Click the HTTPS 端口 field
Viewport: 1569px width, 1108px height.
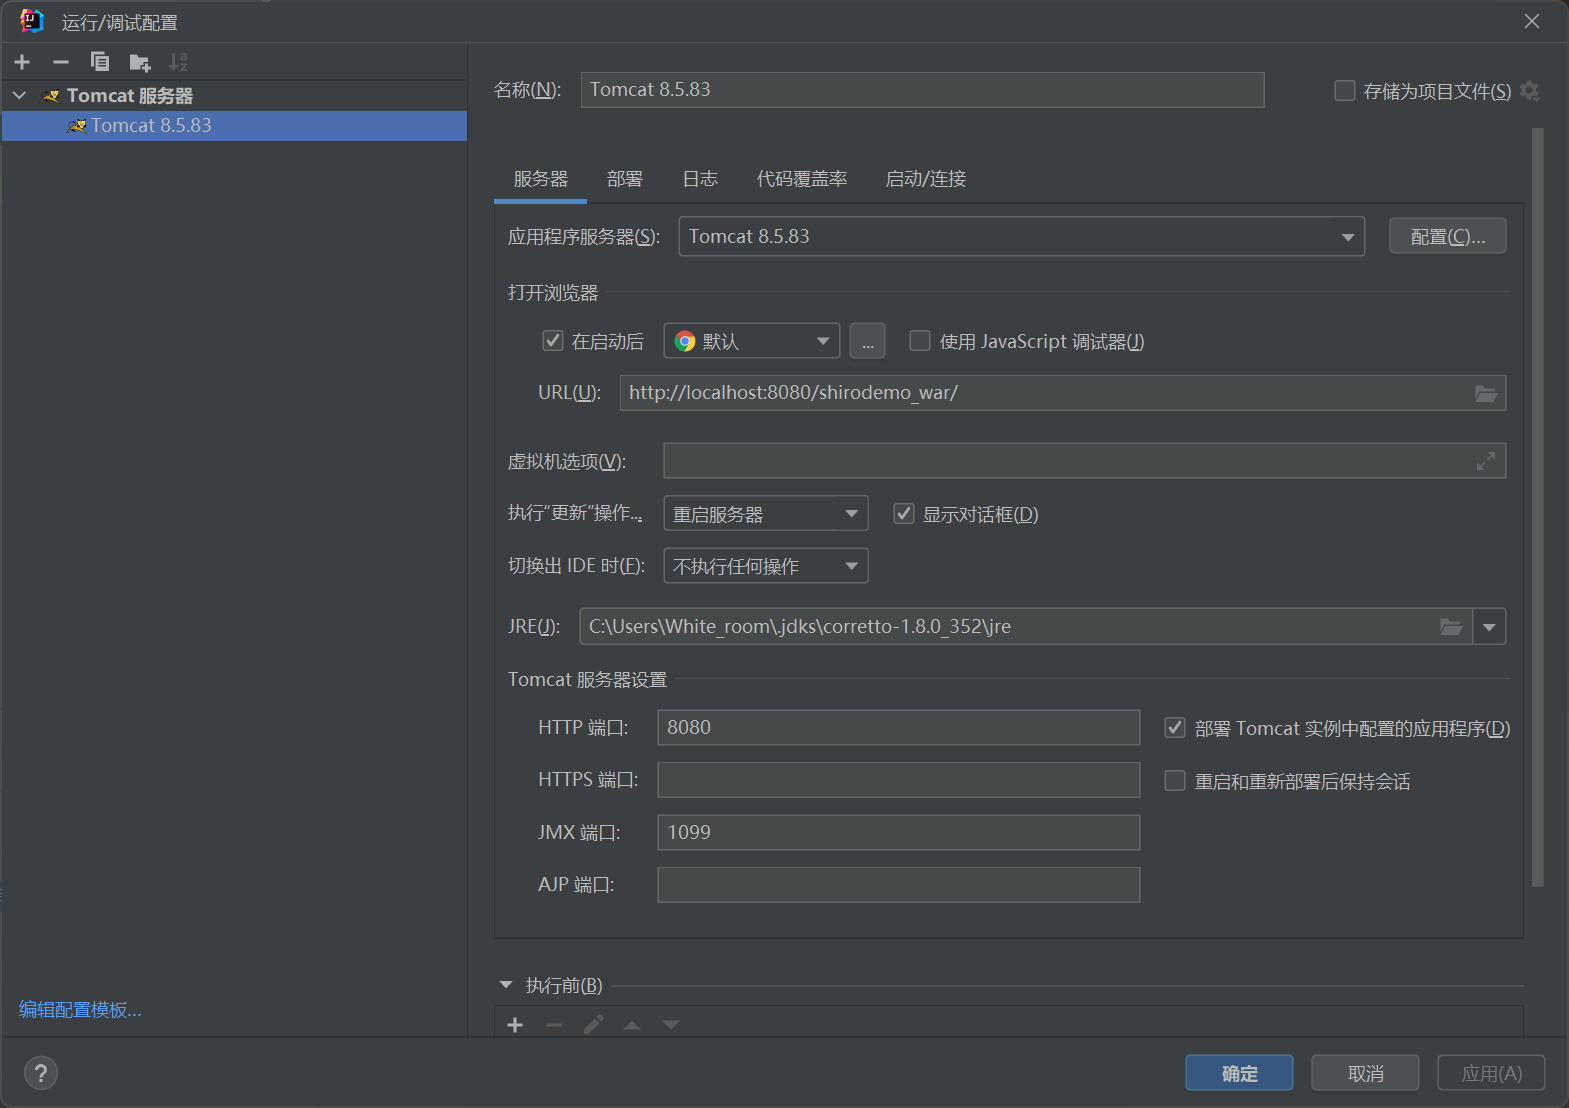click(898, 780)
